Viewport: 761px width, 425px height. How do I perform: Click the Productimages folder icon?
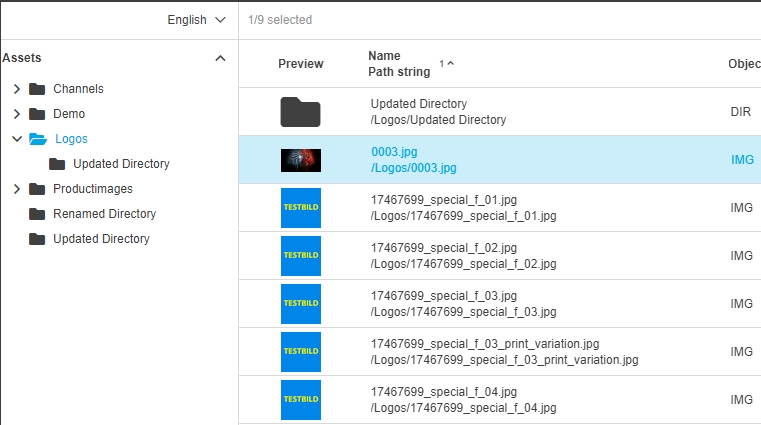(37, 189)
